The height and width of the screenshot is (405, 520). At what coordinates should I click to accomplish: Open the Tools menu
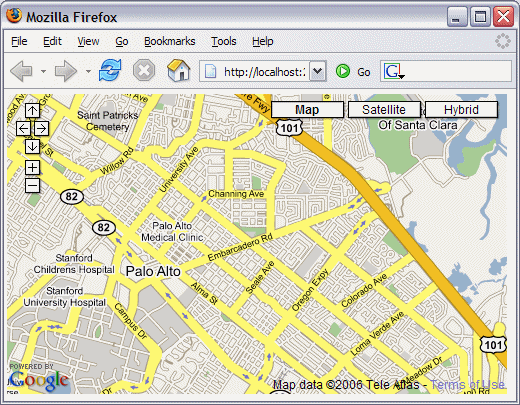pos(224,41)
